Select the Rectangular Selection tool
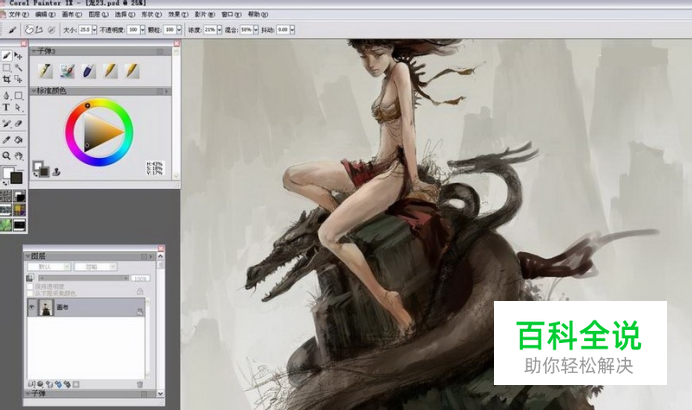This screenshot has height=410, width=692. (6, 68)
